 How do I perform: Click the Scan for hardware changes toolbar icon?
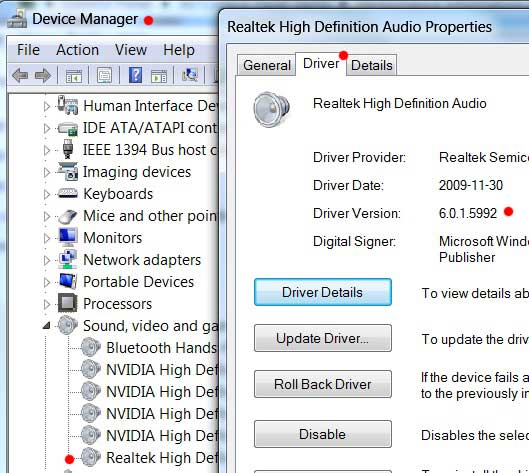[190, 75]
